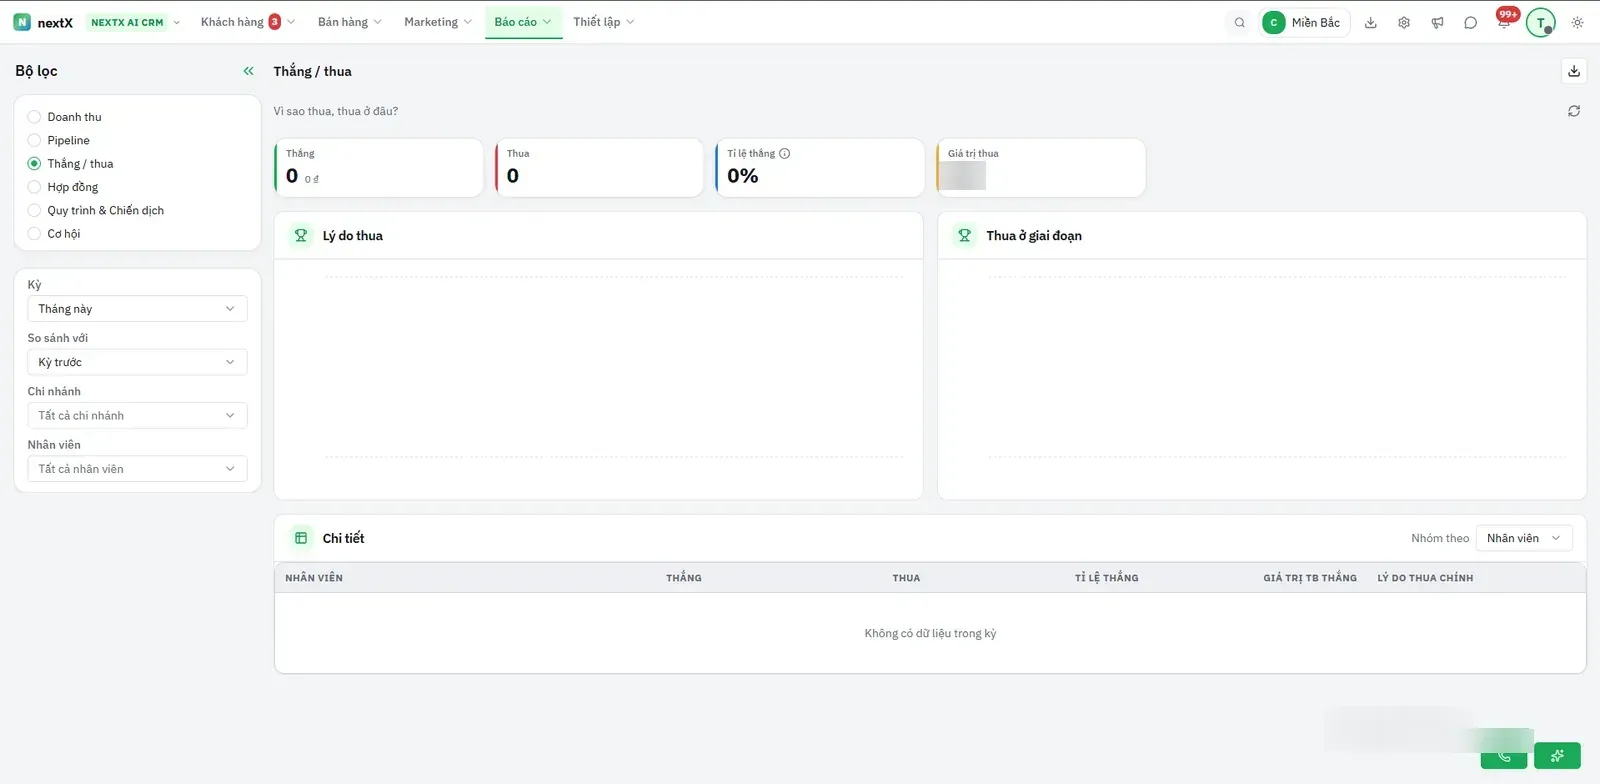Open the Chi nhánh dropdown
Screen dimensions: 1600x784
click(x=137, y=415)
